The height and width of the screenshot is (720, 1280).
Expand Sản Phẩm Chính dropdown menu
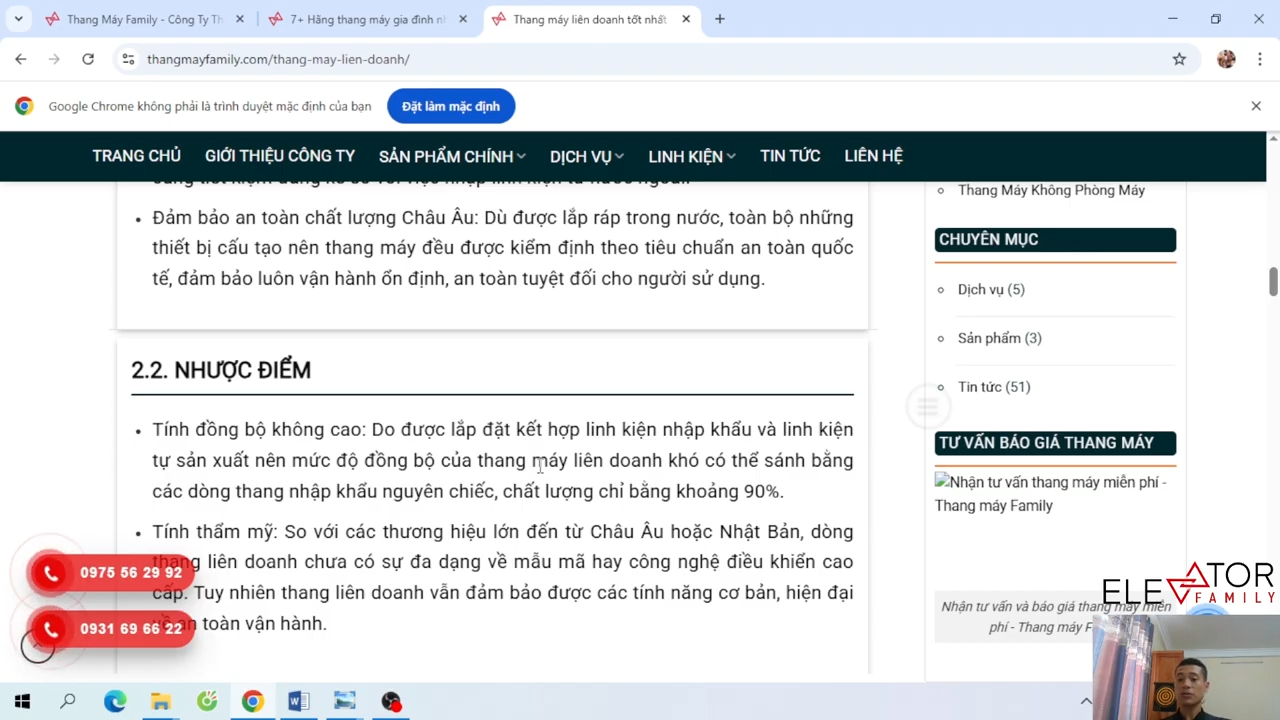pos(452,156)
